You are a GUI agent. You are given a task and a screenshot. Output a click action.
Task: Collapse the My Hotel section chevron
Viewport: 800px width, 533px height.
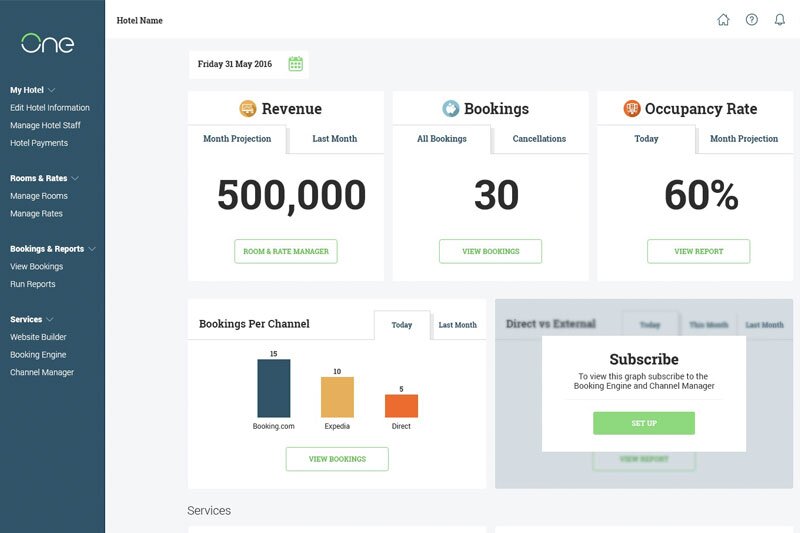click(51, 90)
